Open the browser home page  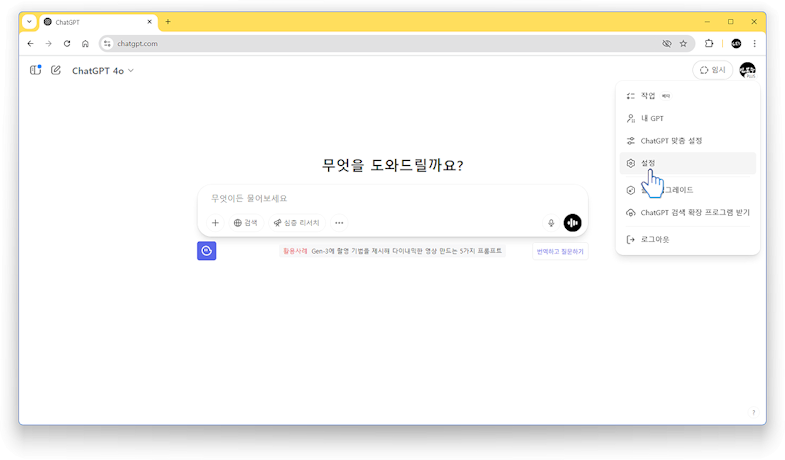click(x=85, y=44)
